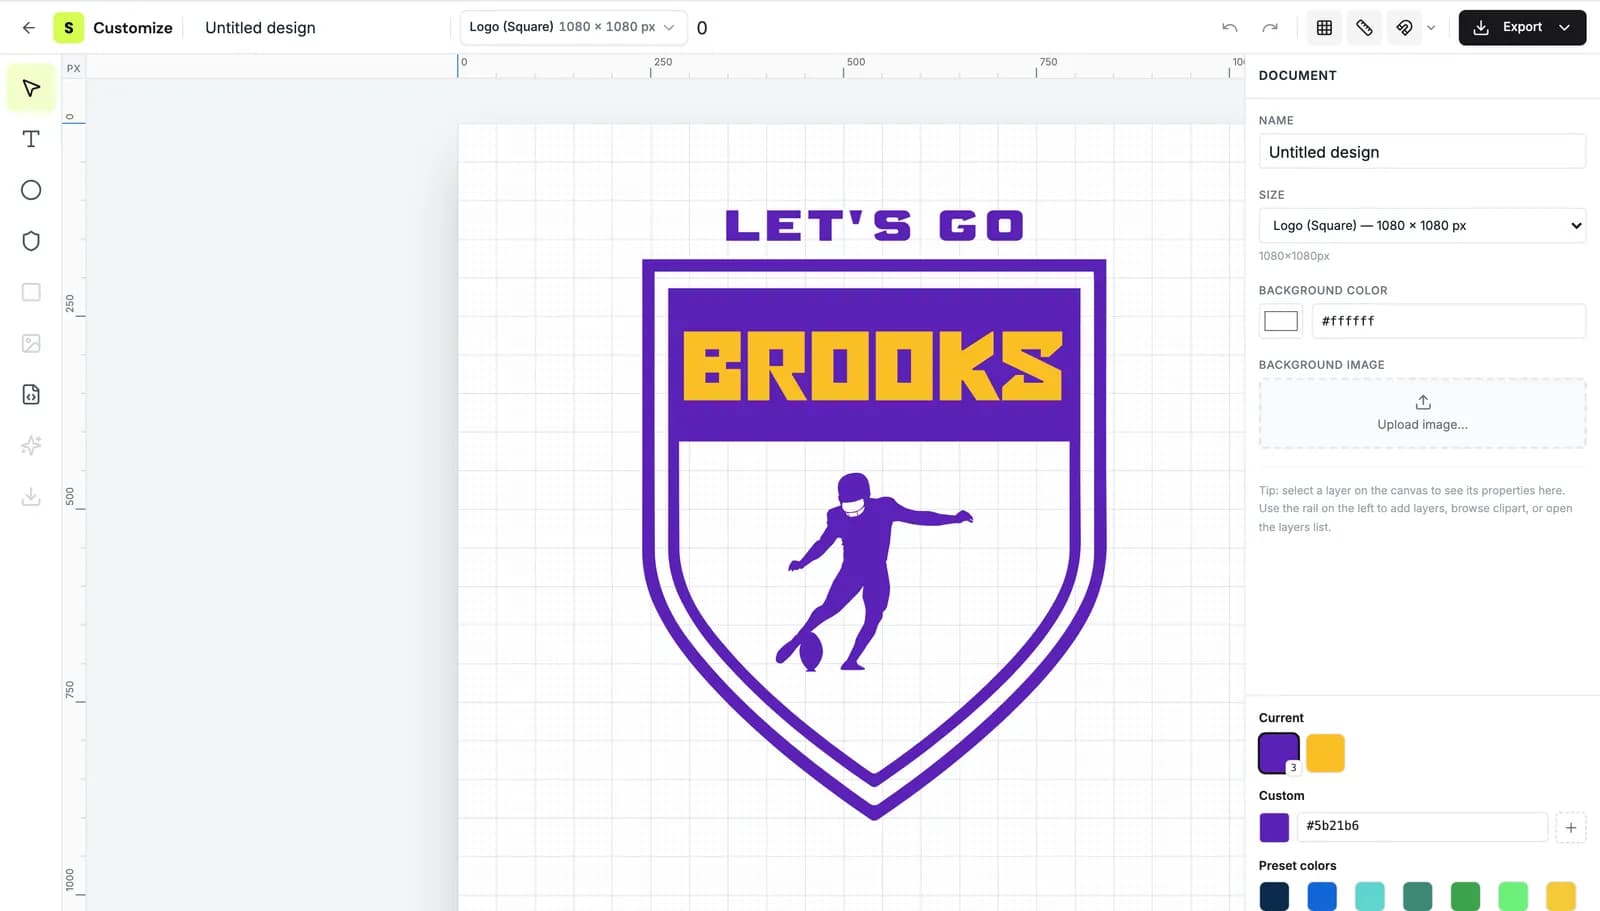The height and width of the screenshot is (911, 1600).
Task: Edit the background color hex field
Action: pyautogui.click(x=1447, y=321)
